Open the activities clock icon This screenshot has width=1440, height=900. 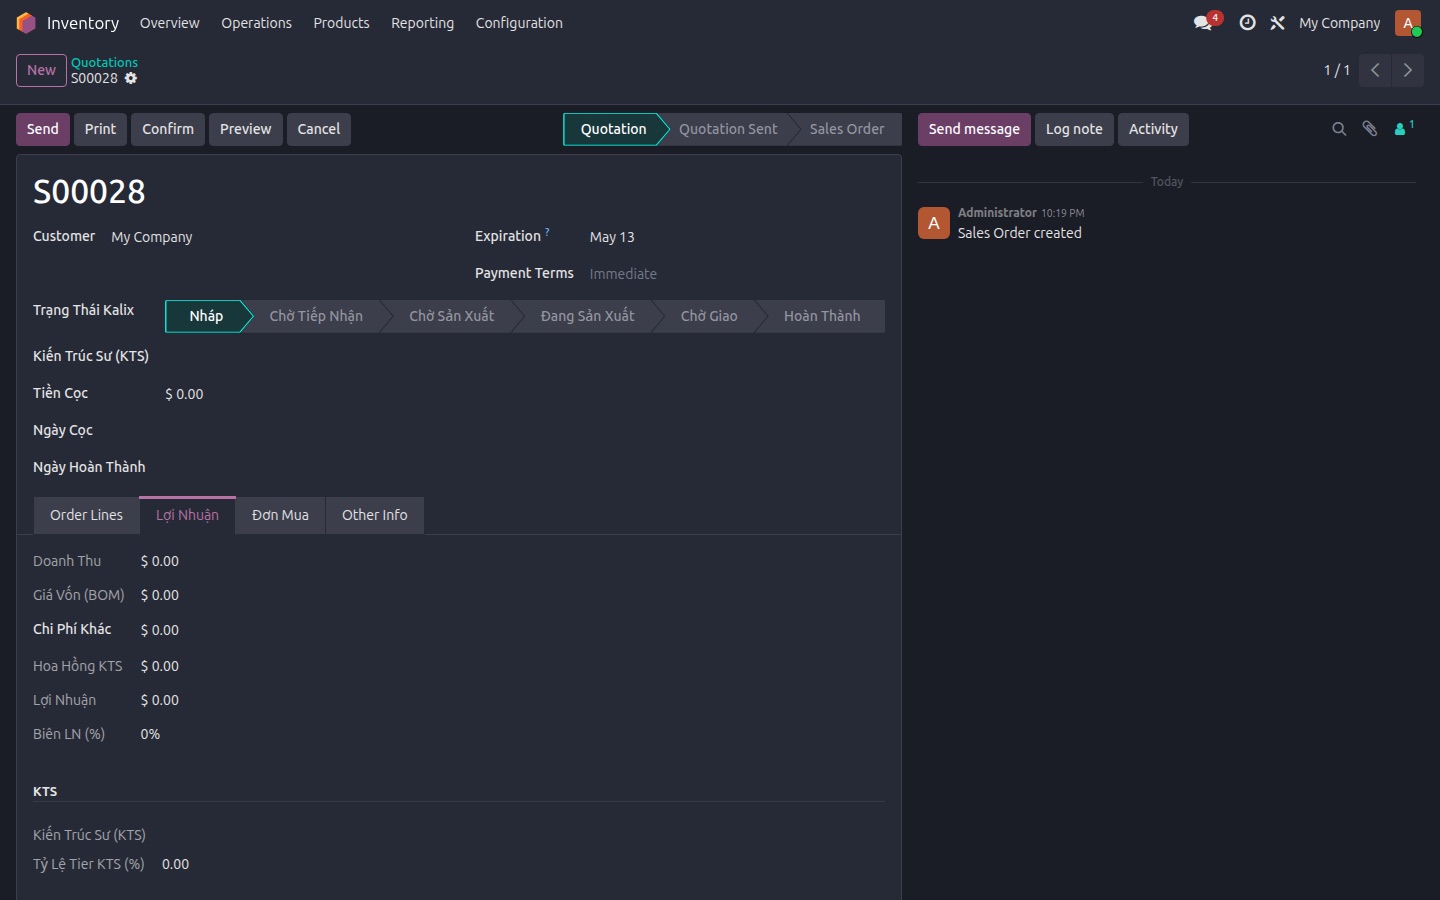pos(1247,23)
